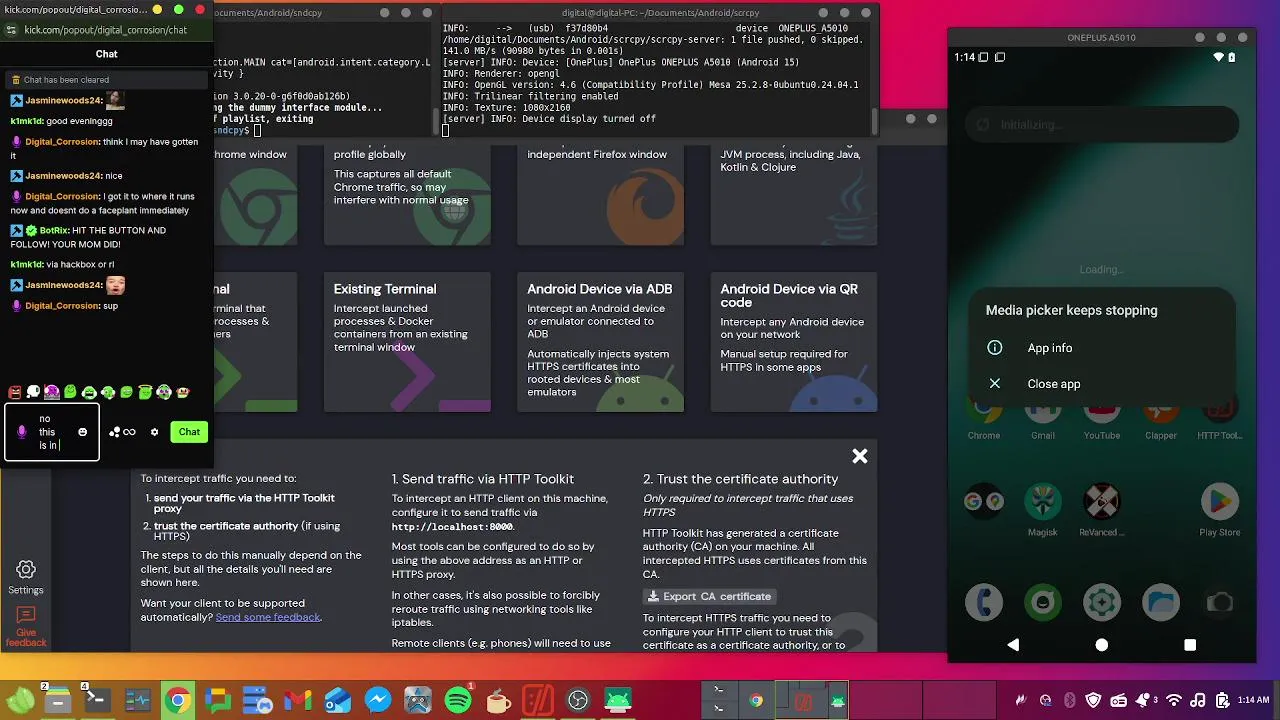Tap the Android recents square button

pyautogui.click(x=1190, y=645)
